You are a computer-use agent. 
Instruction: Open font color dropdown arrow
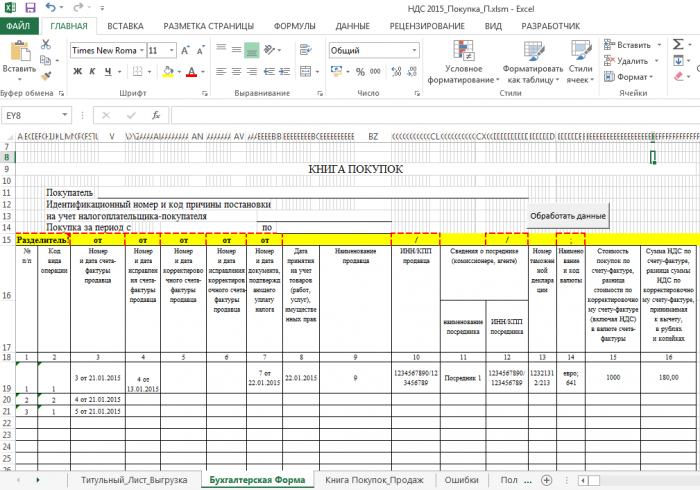[x=203, y=71]
